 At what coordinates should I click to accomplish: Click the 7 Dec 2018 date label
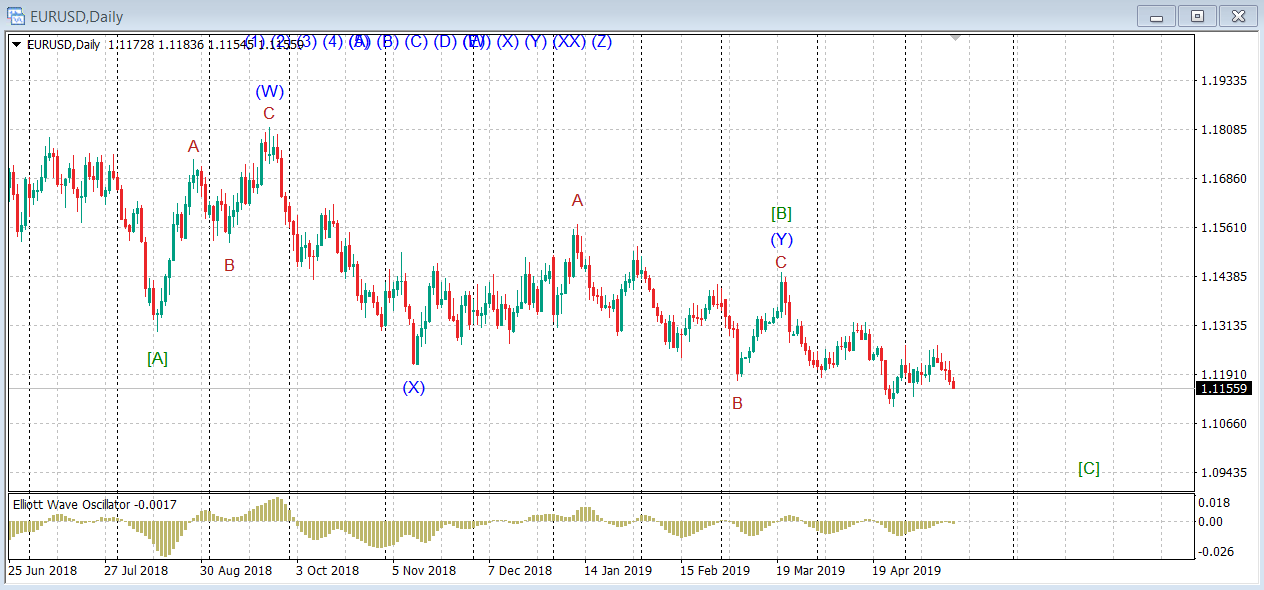click(520, 571)
